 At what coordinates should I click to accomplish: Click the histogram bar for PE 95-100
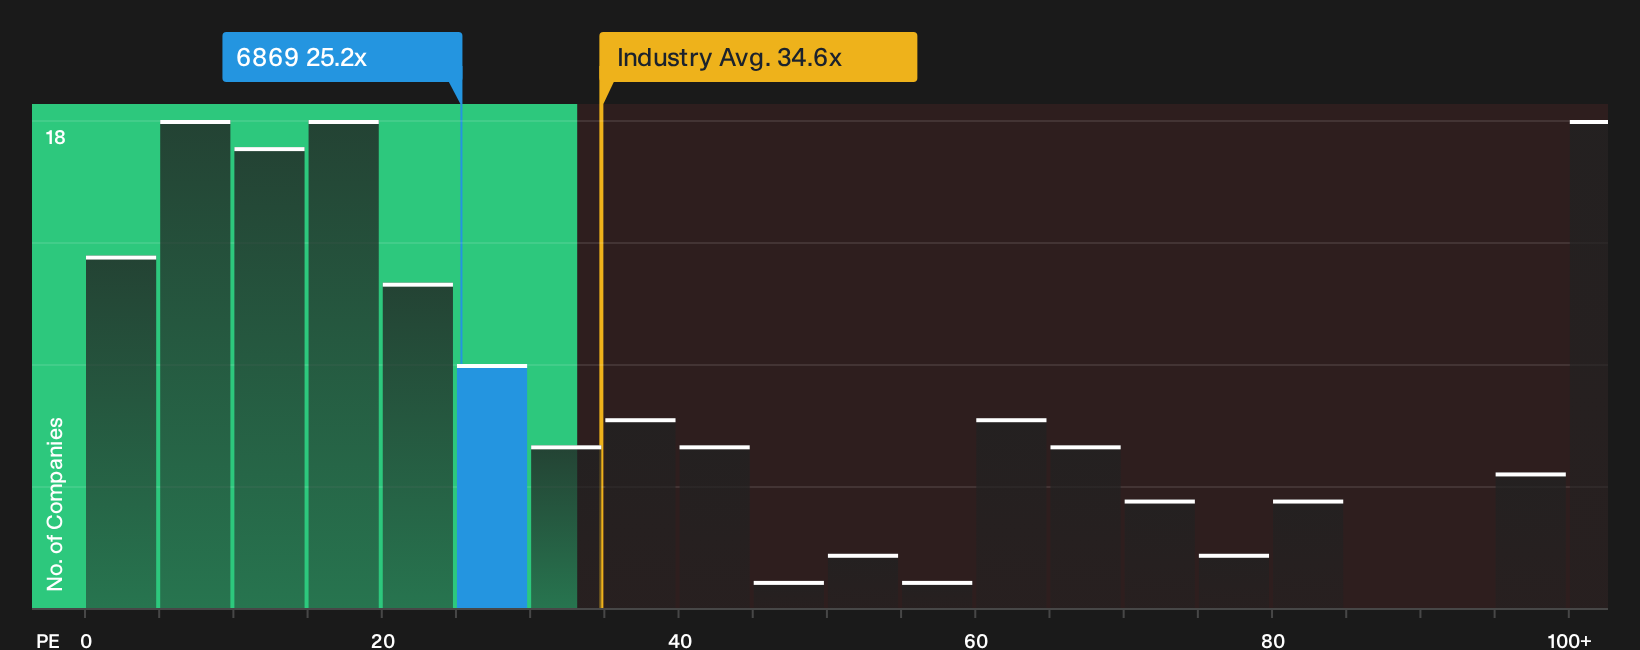(x=1531, y=540)
